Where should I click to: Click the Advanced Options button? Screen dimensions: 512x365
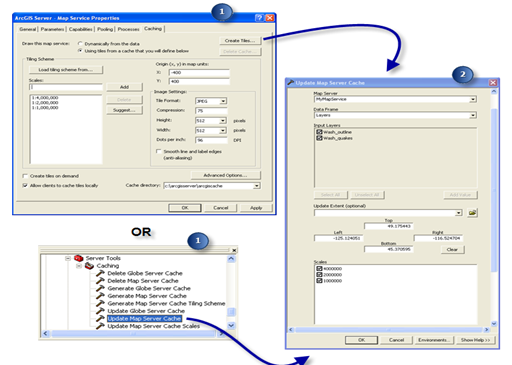point(225,175)
